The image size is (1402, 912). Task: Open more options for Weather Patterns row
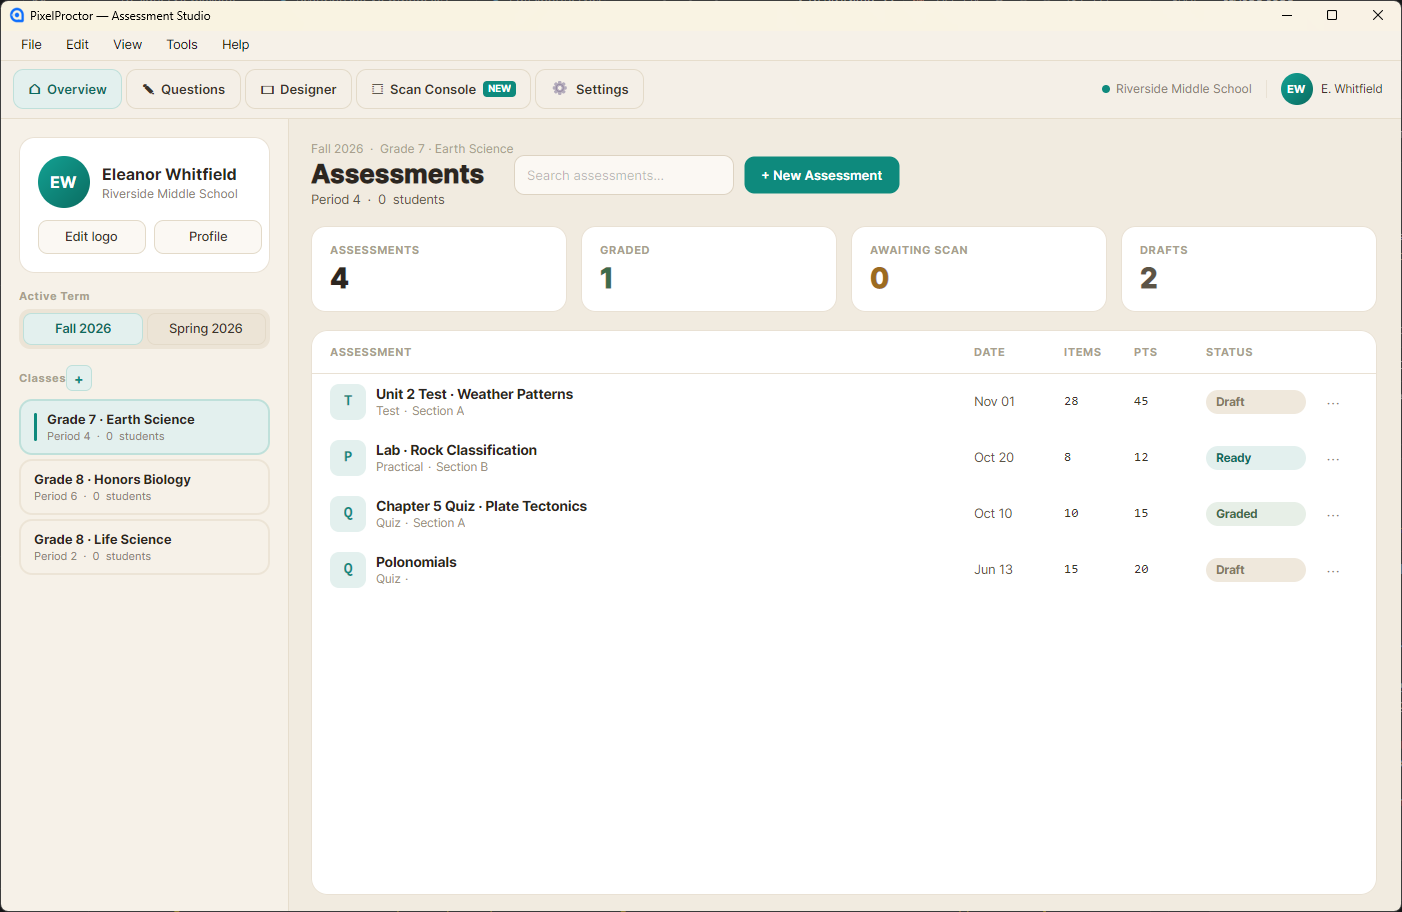point(1333,403)
